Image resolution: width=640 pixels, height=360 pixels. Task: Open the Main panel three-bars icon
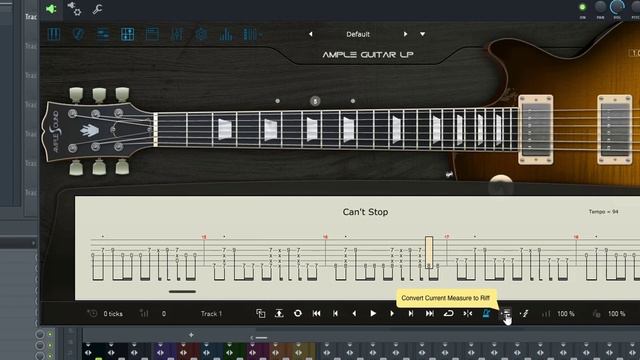click(54, 34)
